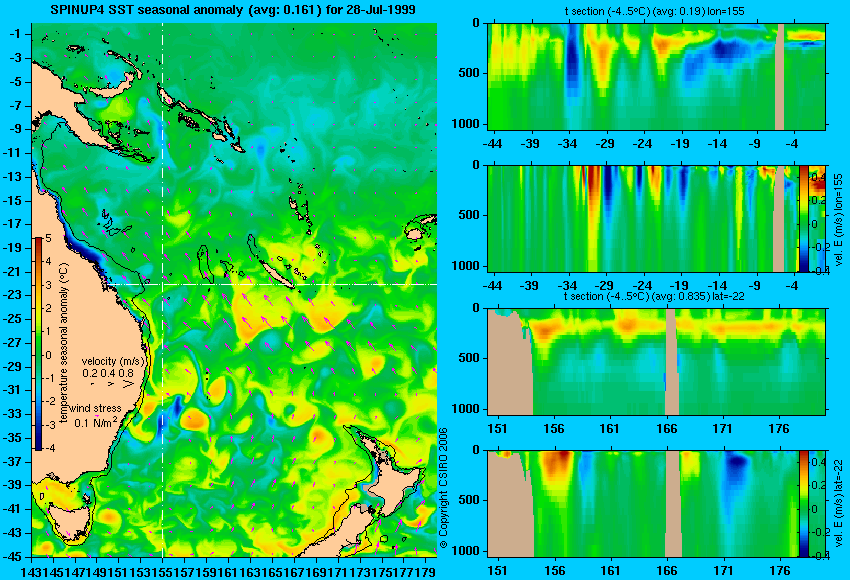
Task: Click the horizontal dashed lat=-22 section line on map
Action: [271, 284]
